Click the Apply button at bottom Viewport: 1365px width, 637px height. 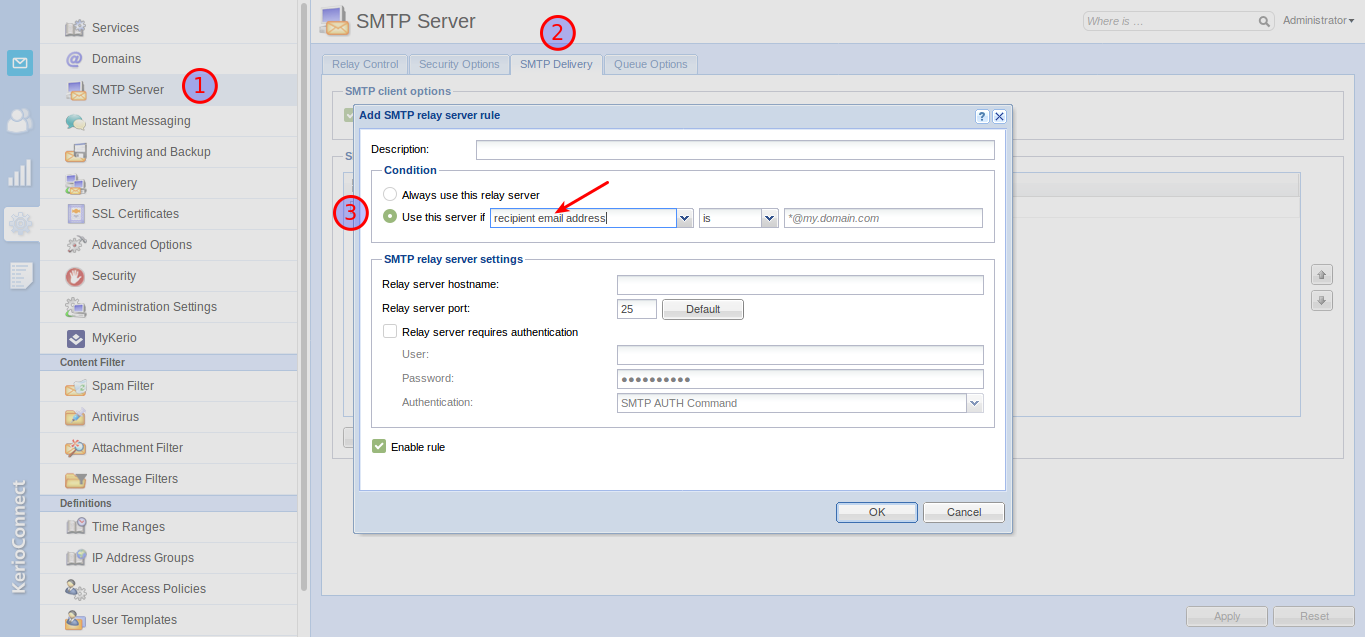click(1227, 616)
